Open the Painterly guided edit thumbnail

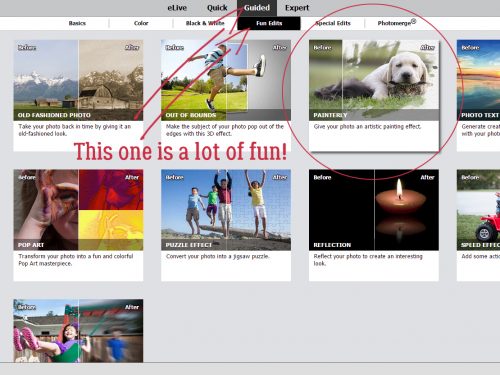(374, 80)
